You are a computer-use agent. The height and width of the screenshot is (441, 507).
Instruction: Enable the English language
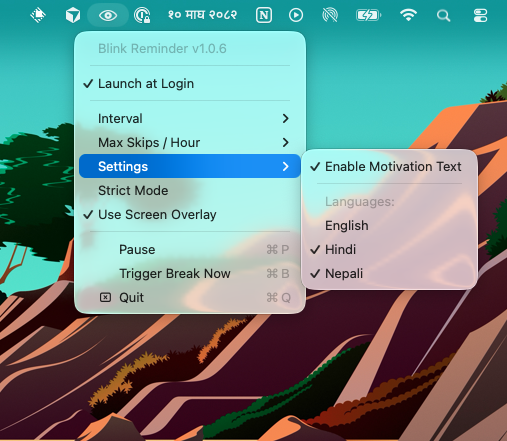point(389,225)
